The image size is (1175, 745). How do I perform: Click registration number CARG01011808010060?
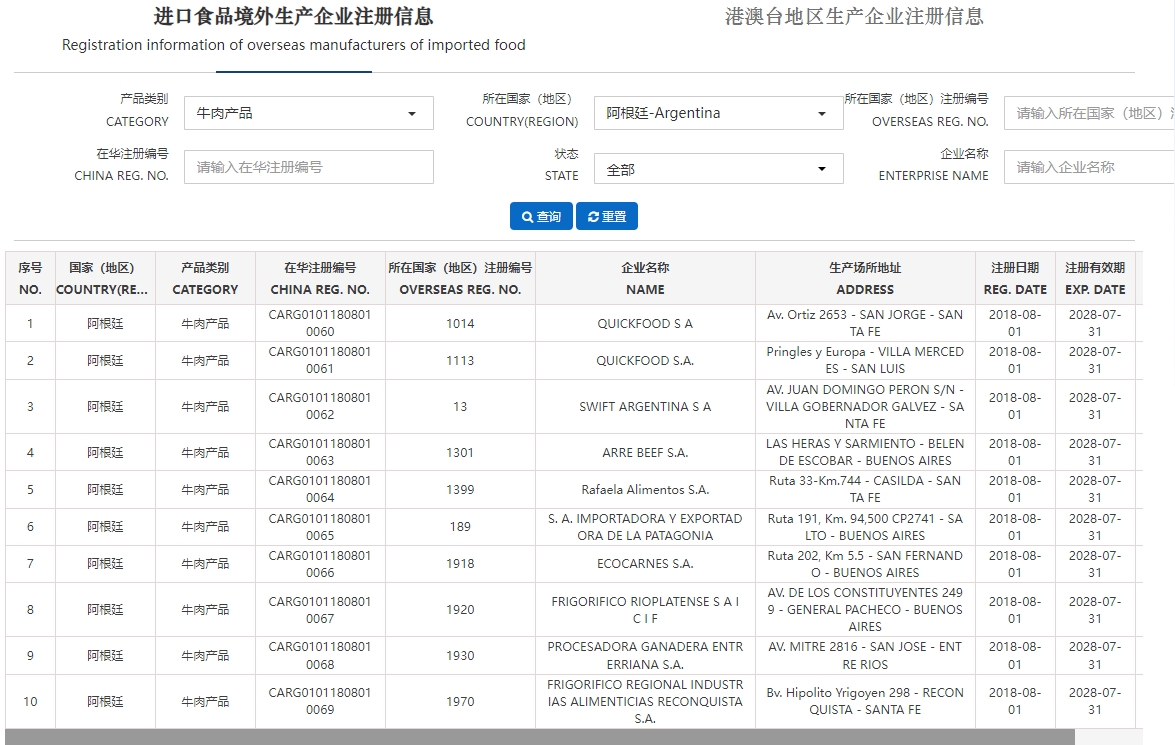pyautogui.click(x=321, y=323)
